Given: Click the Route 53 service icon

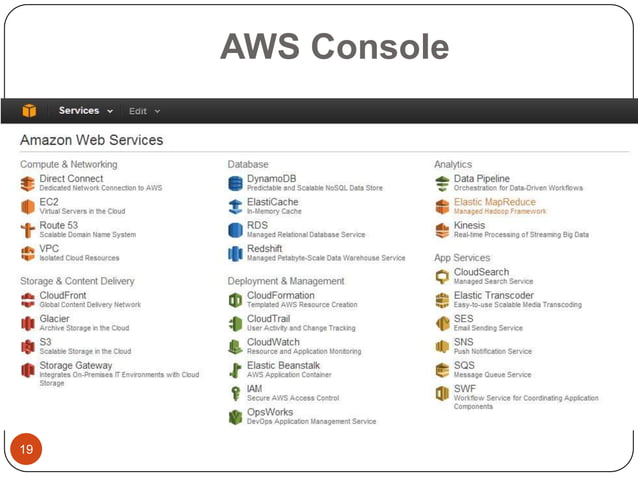Looking at the screenshot, I should [x=28, y=230].
